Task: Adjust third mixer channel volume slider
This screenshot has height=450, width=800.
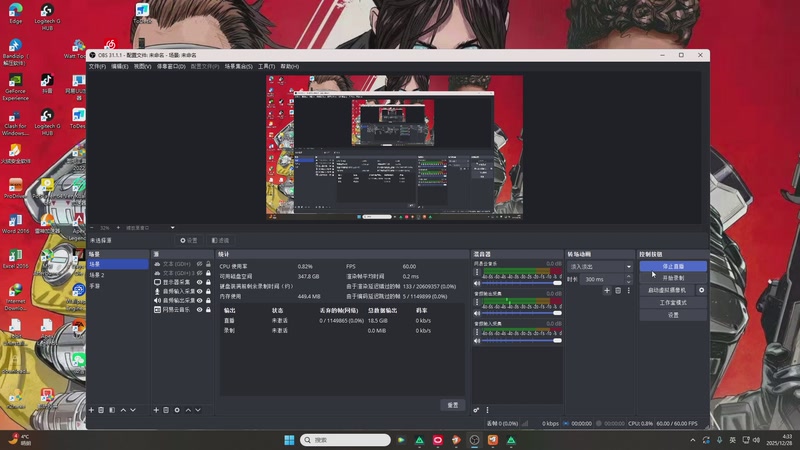Action: (x=521, y=340)
